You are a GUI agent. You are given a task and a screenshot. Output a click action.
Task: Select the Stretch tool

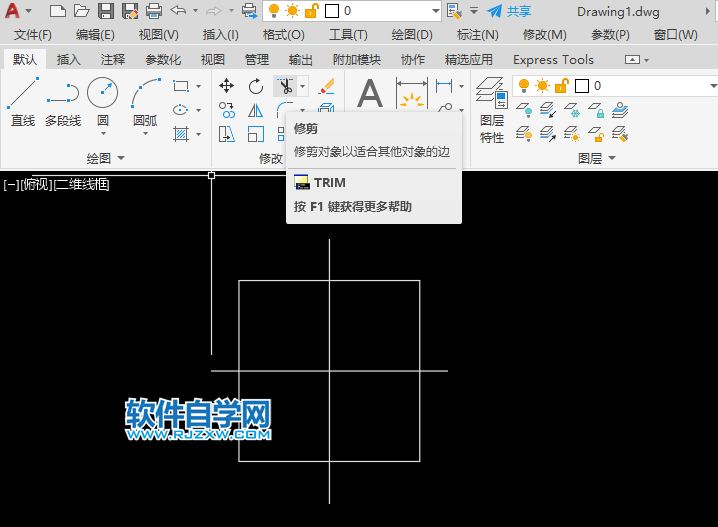tap(226, 134)
